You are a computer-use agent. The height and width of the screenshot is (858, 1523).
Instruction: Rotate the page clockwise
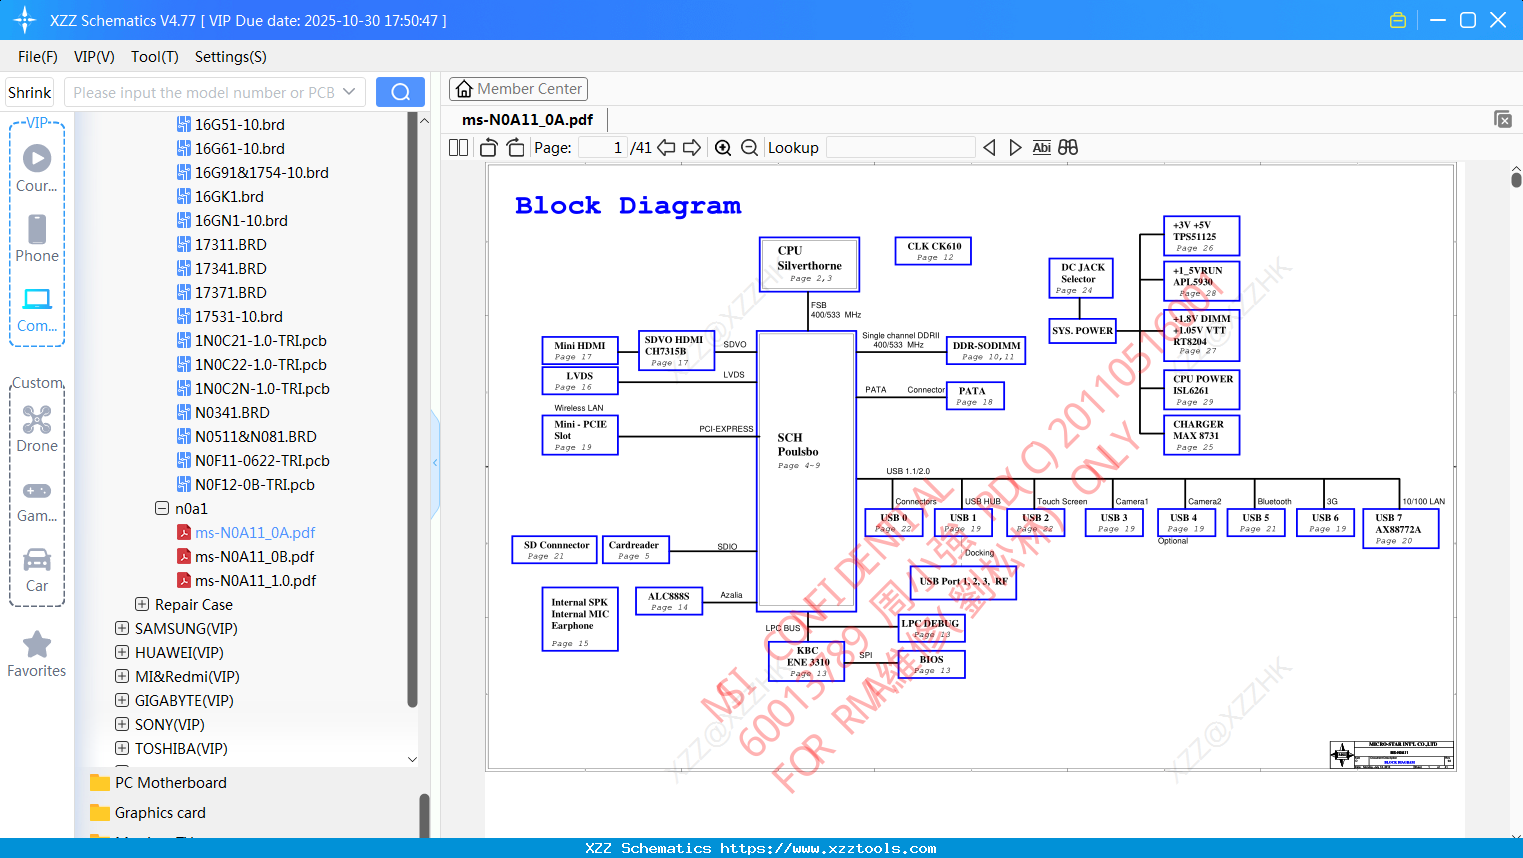[x=516, y=148]
